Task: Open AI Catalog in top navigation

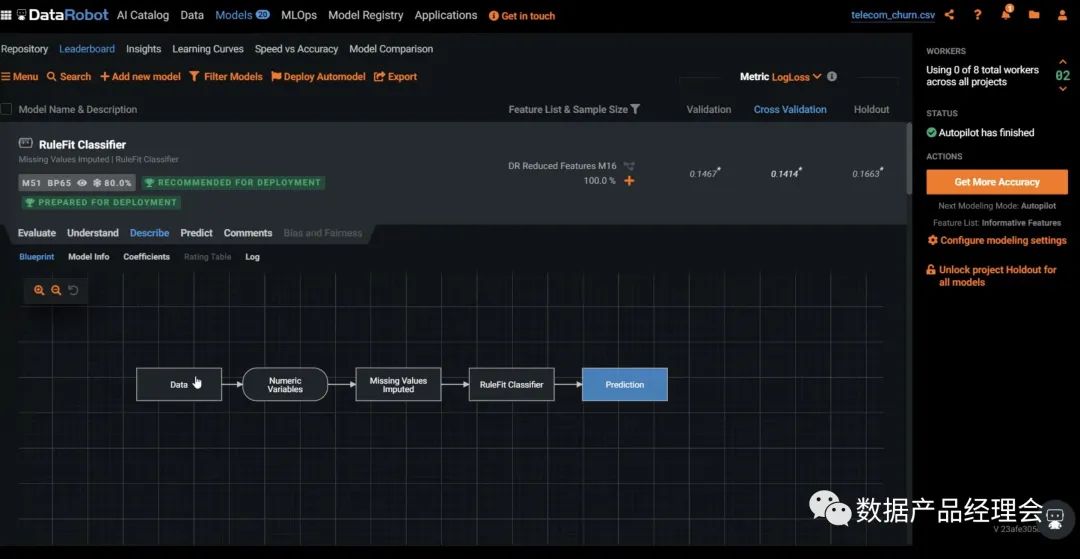Action: pyautogui.click(x=143, y=15)
